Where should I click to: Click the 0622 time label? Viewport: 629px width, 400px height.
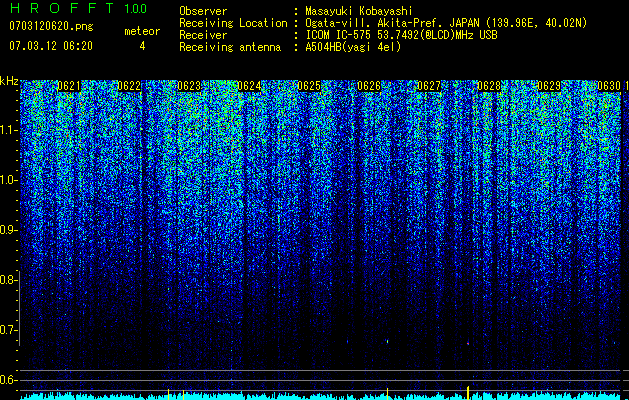(129, 86)
